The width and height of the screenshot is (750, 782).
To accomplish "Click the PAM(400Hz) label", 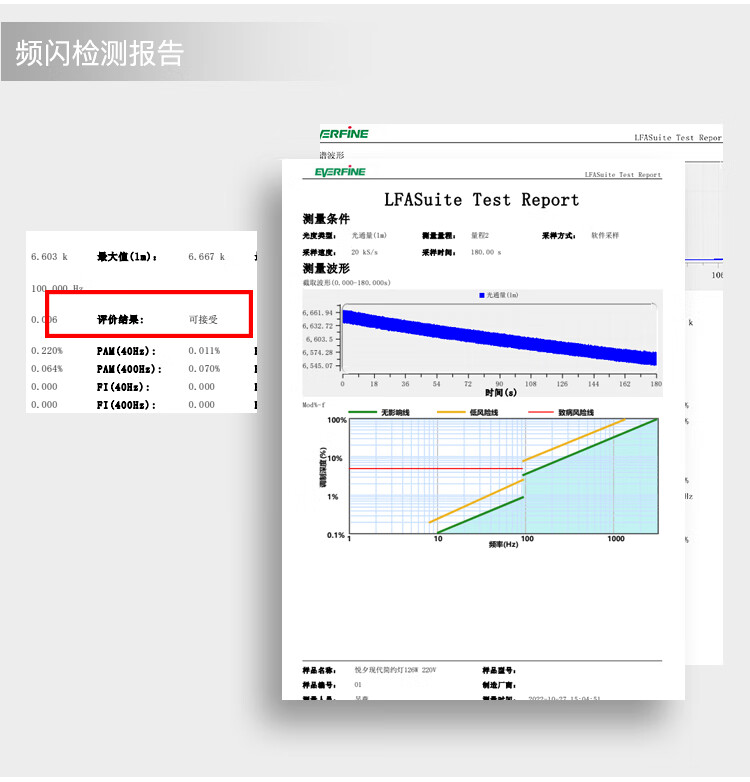I will click(x=129, y=369).
